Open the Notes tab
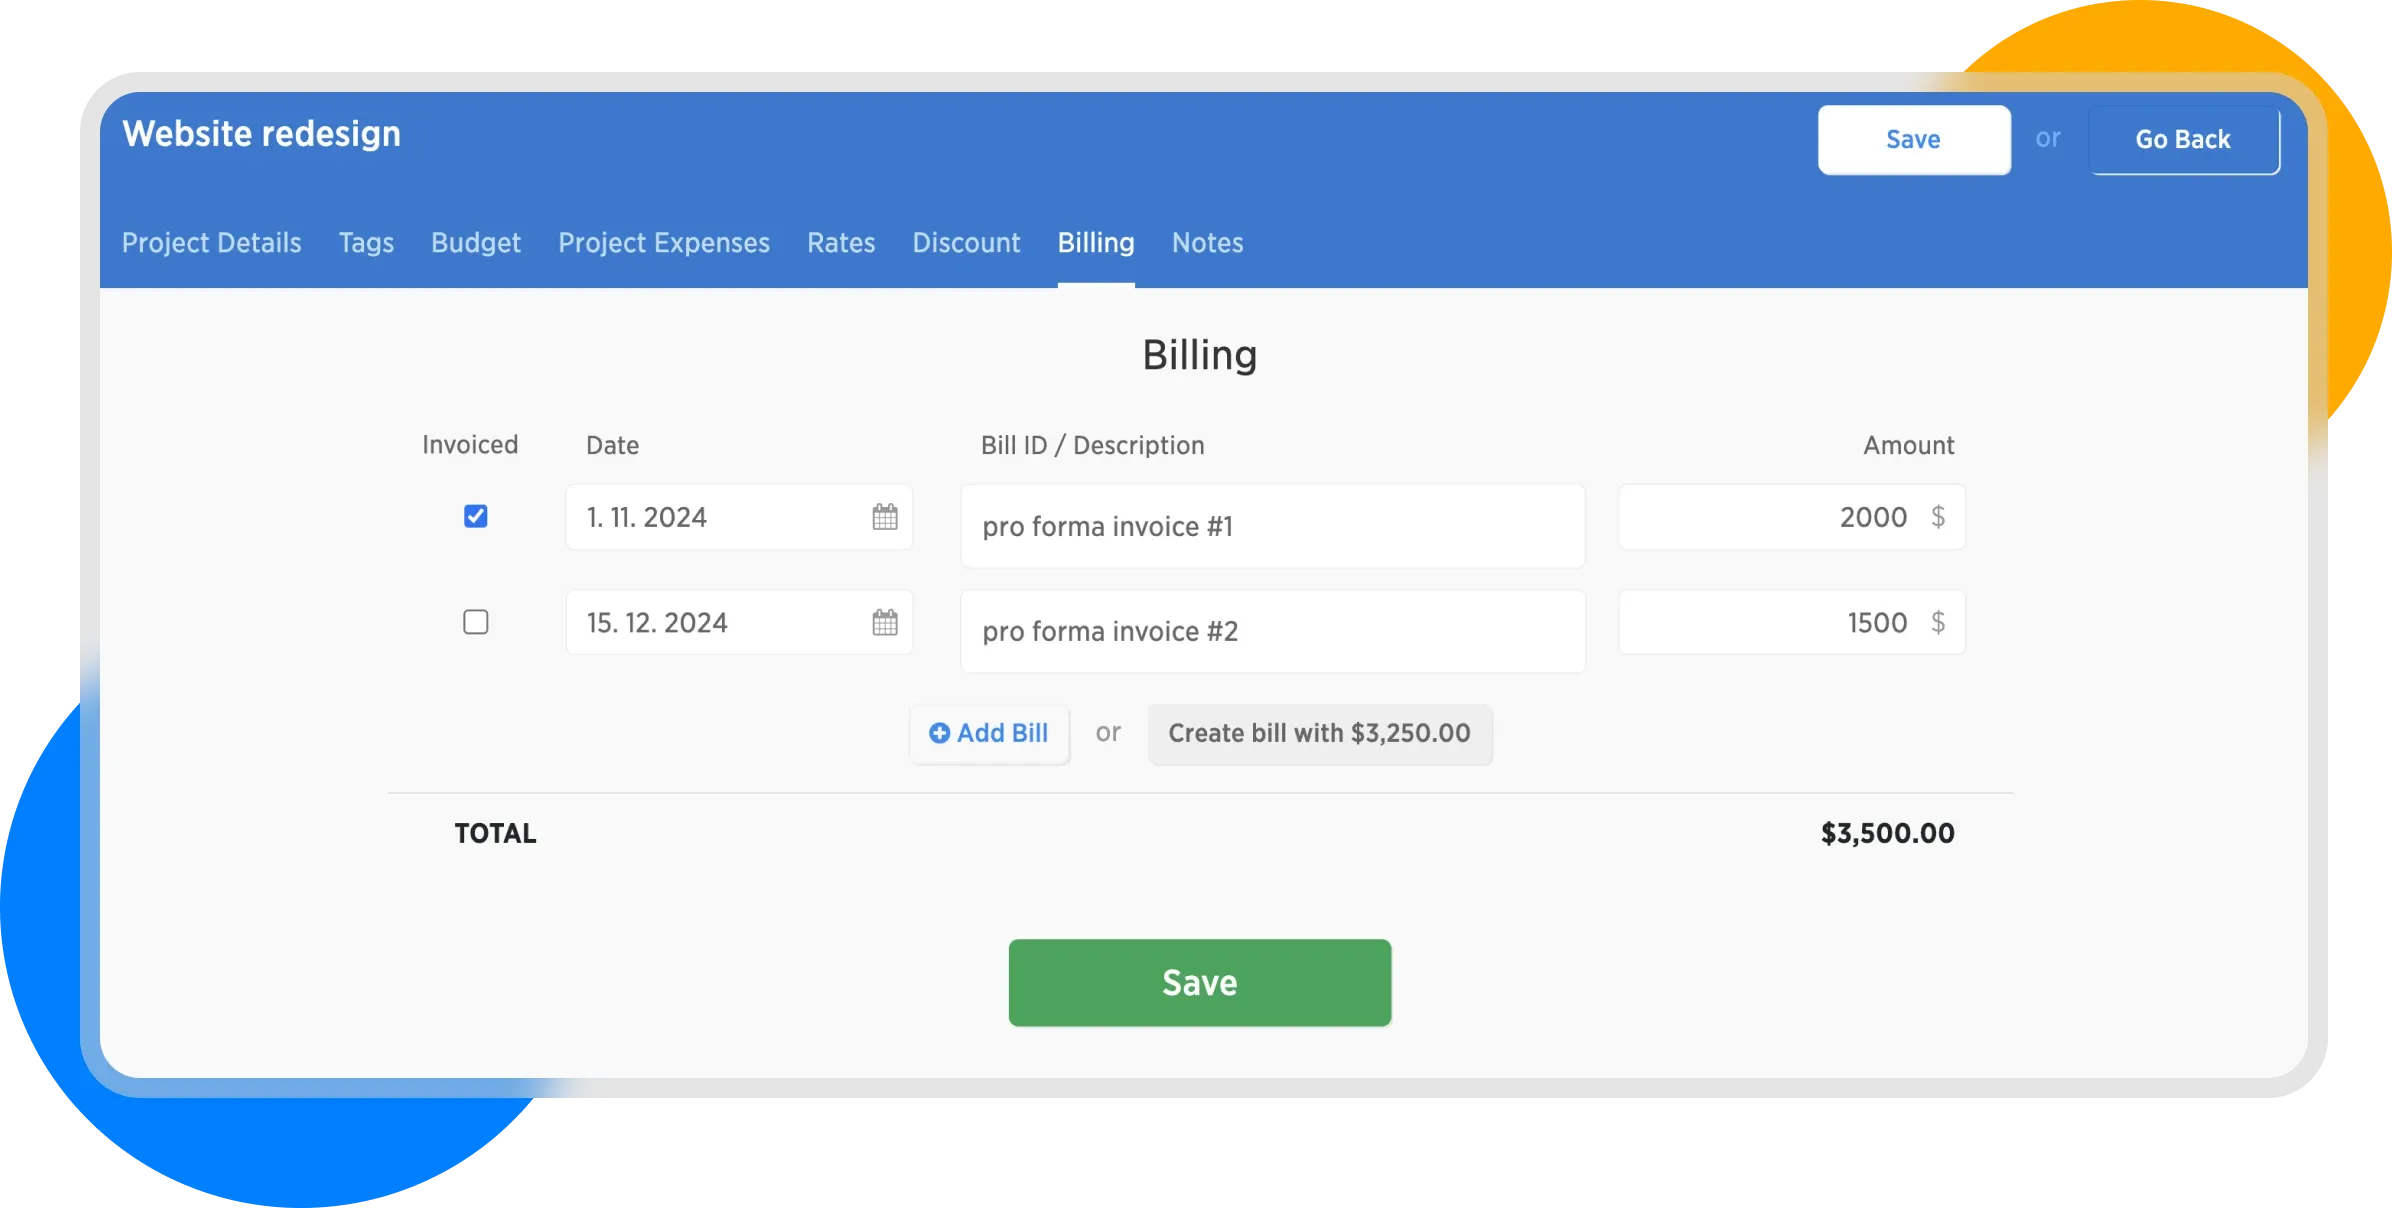The height and width of the screenshot is (1208, 2392). (x=1207, y=243)
